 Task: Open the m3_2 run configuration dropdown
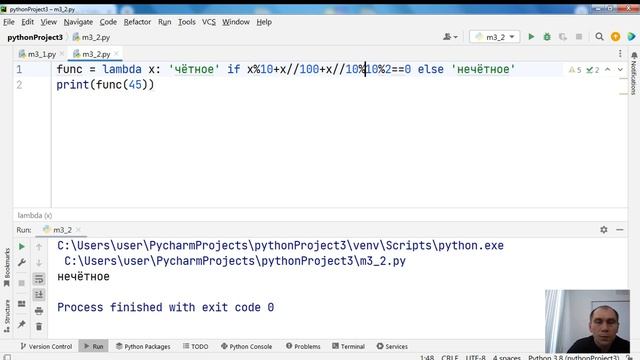[x=495, y=37]
